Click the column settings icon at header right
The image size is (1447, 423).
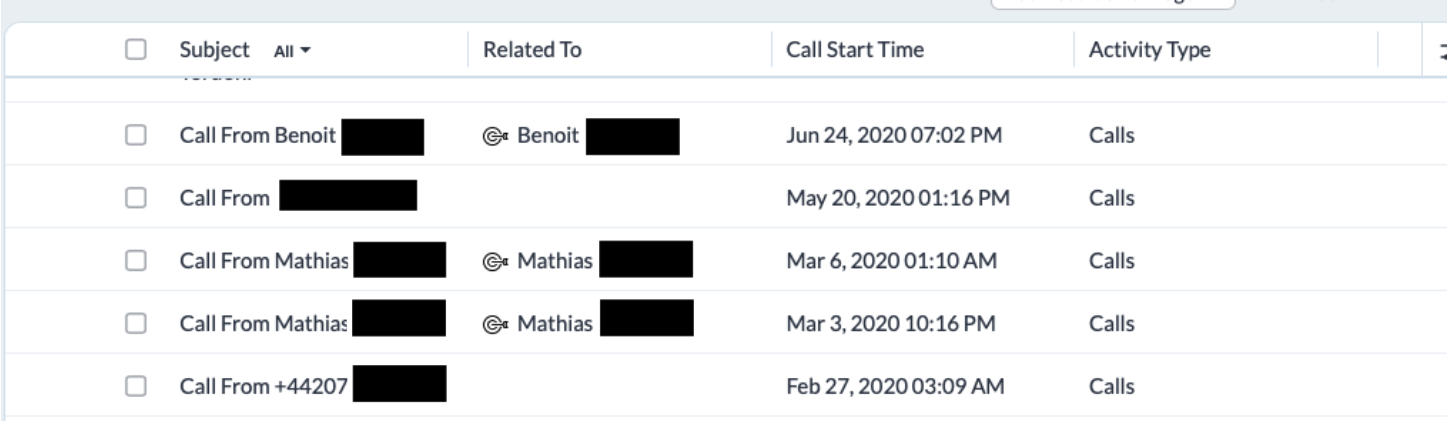pyautogui.click(x=1441, y=51)
